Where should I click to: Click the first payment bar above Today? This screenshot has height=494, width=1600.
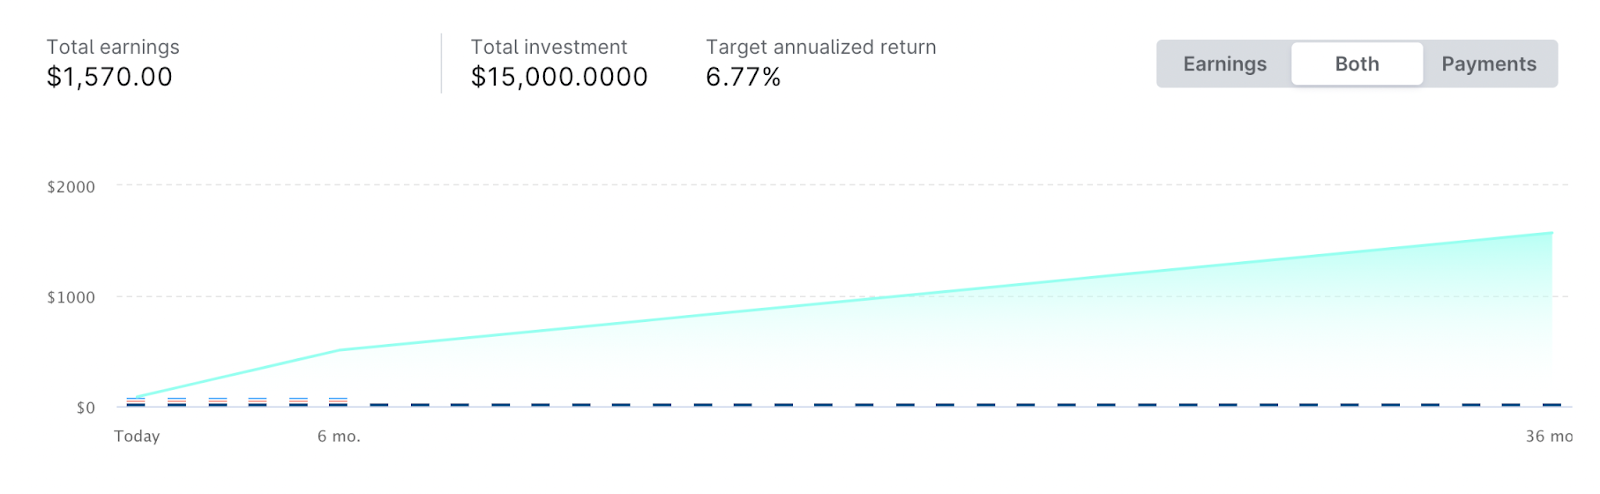[136, 402]
